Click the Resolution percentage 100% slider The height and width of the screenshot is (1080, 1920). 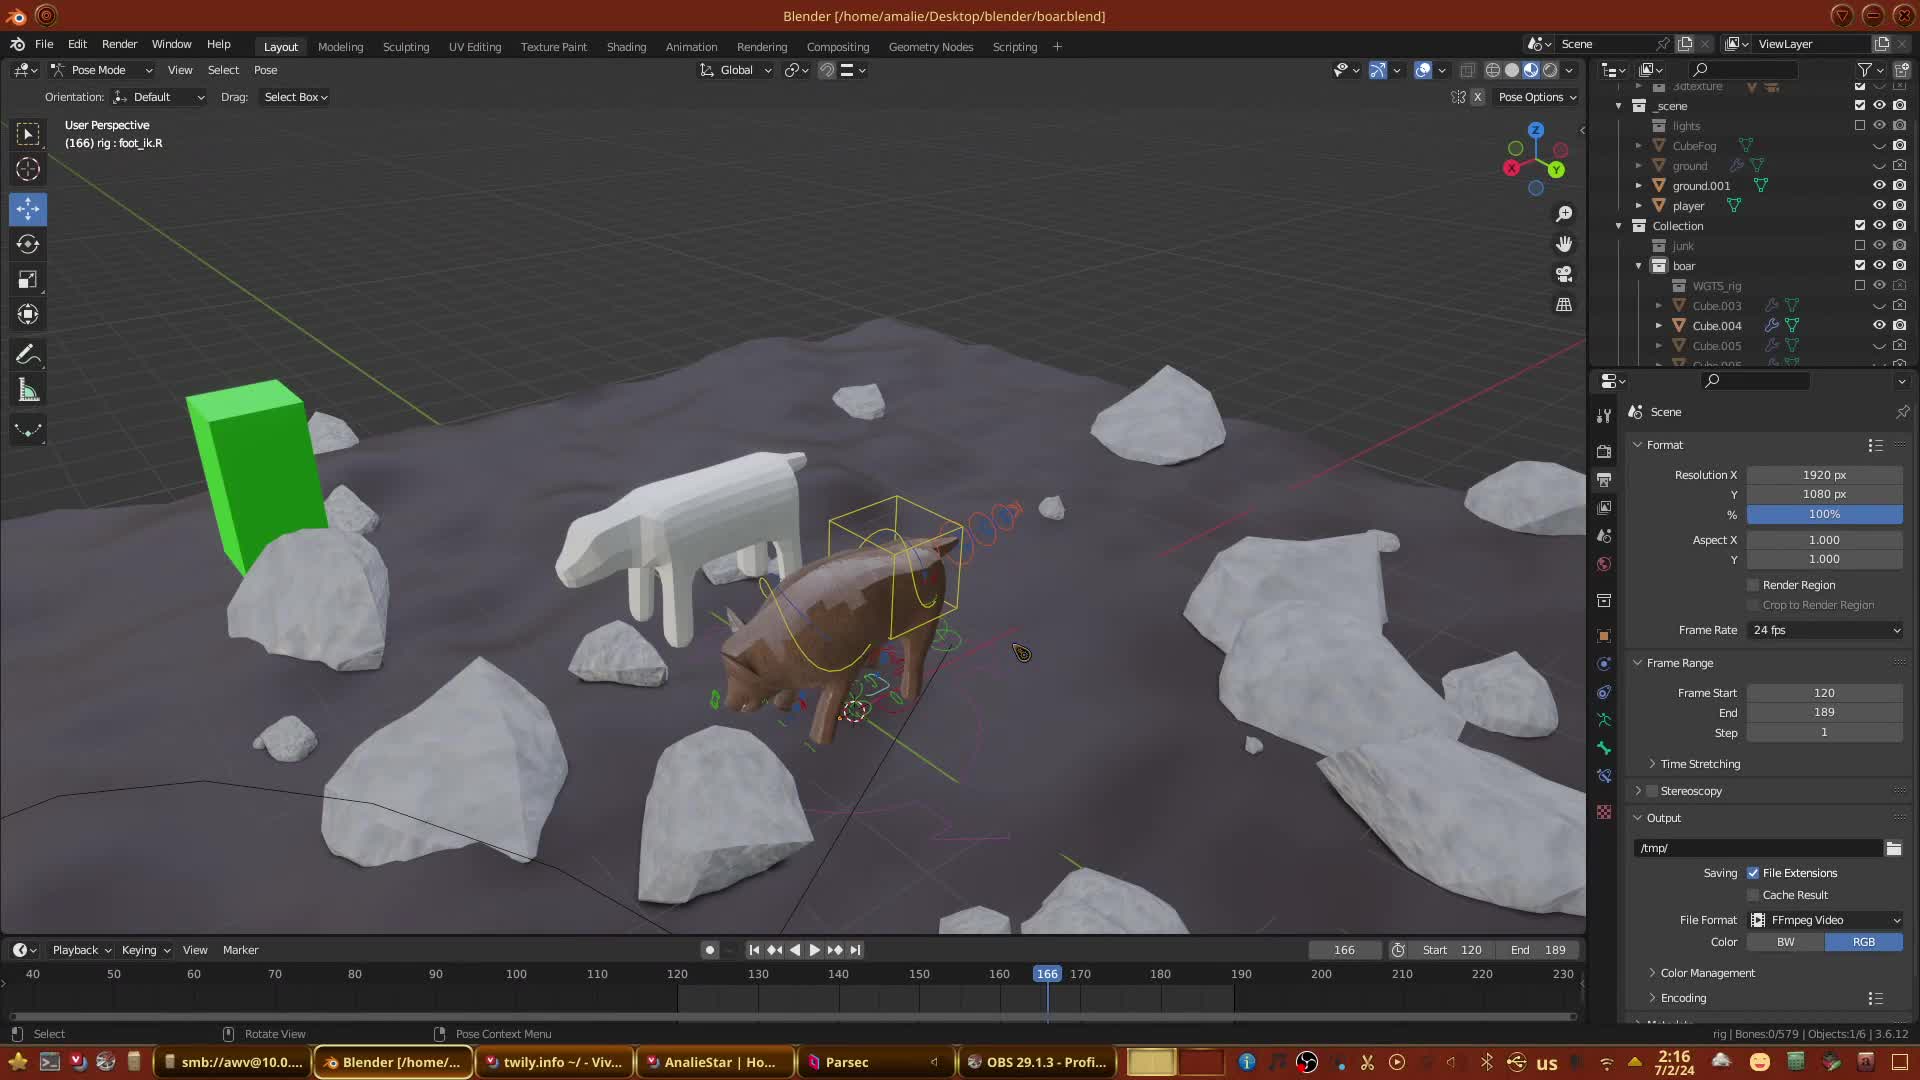pos(1824,514)
